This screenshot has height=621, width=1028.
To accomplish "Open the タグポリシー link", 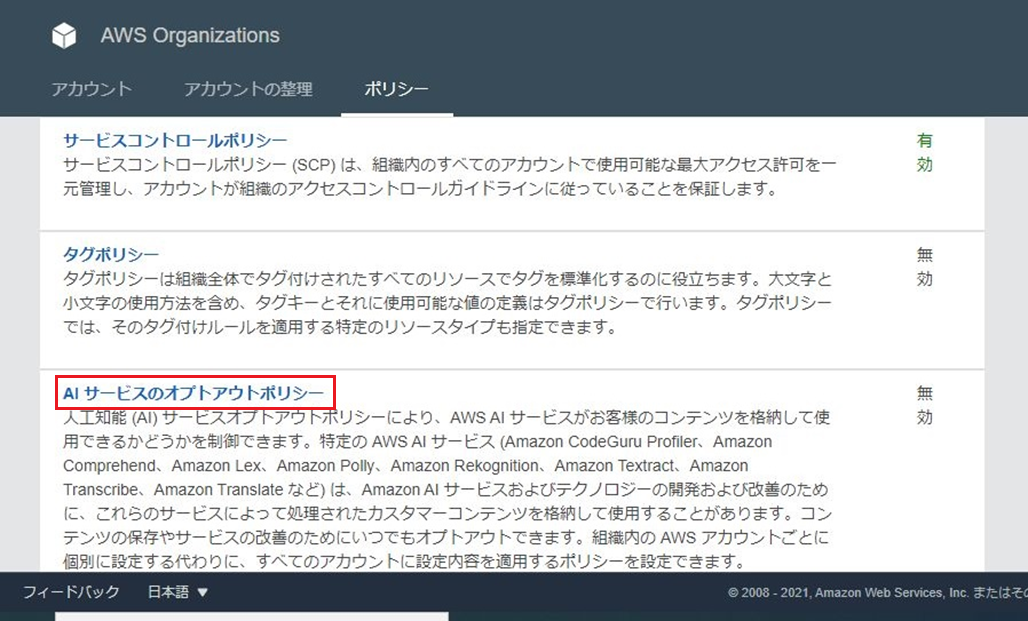I will [111, 254].
